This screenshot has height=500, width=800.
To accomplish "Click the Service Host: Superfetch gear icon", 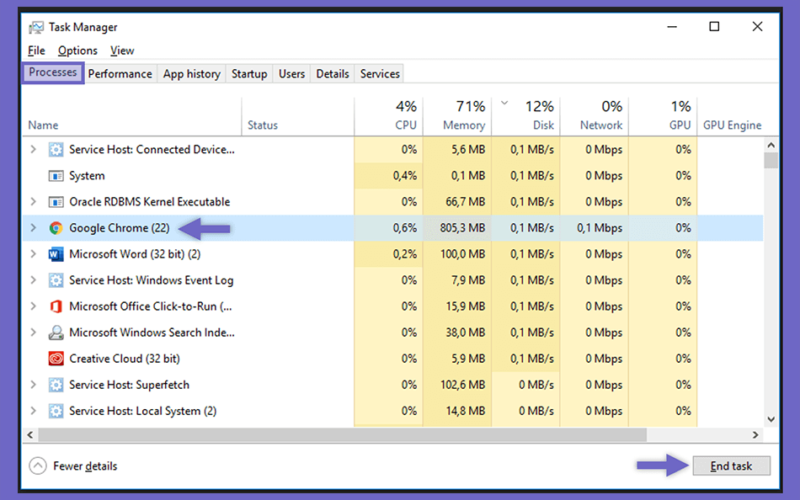I will (x=56, y=385).
